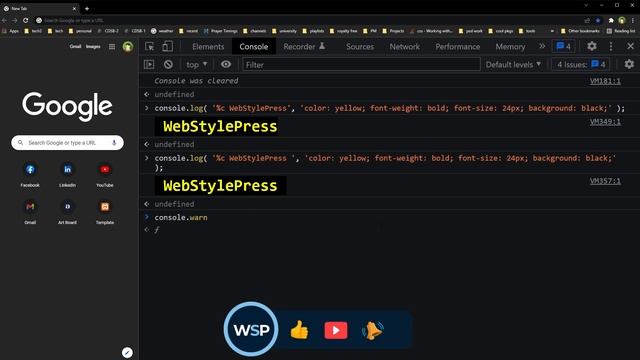Focus the console Filter field
Viewport: 640px width, 360px height.
point(361,64)
